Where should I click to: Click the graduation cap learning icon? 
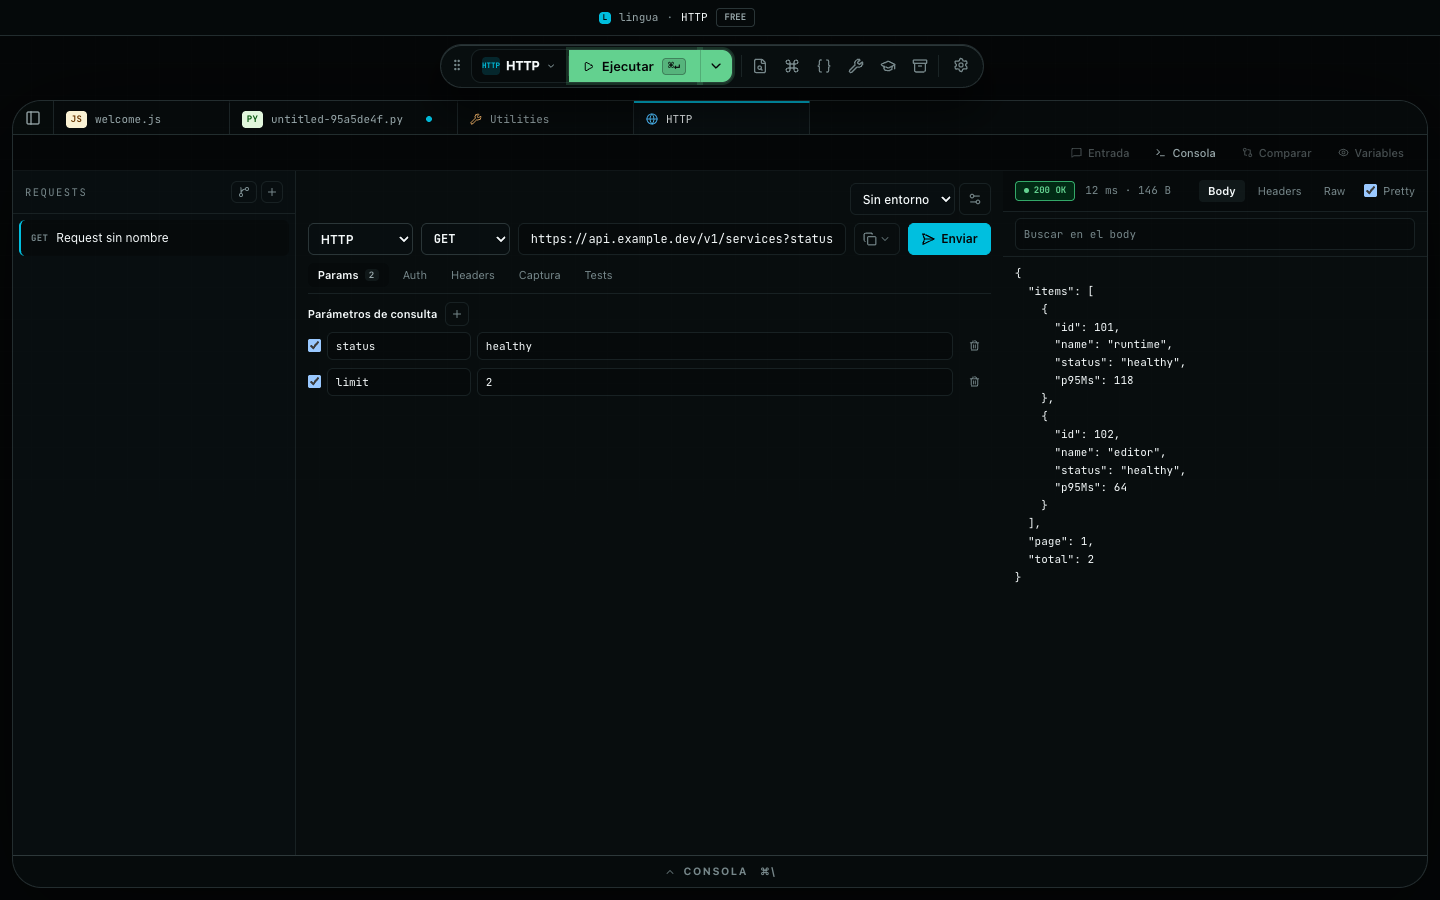(888, 66)
